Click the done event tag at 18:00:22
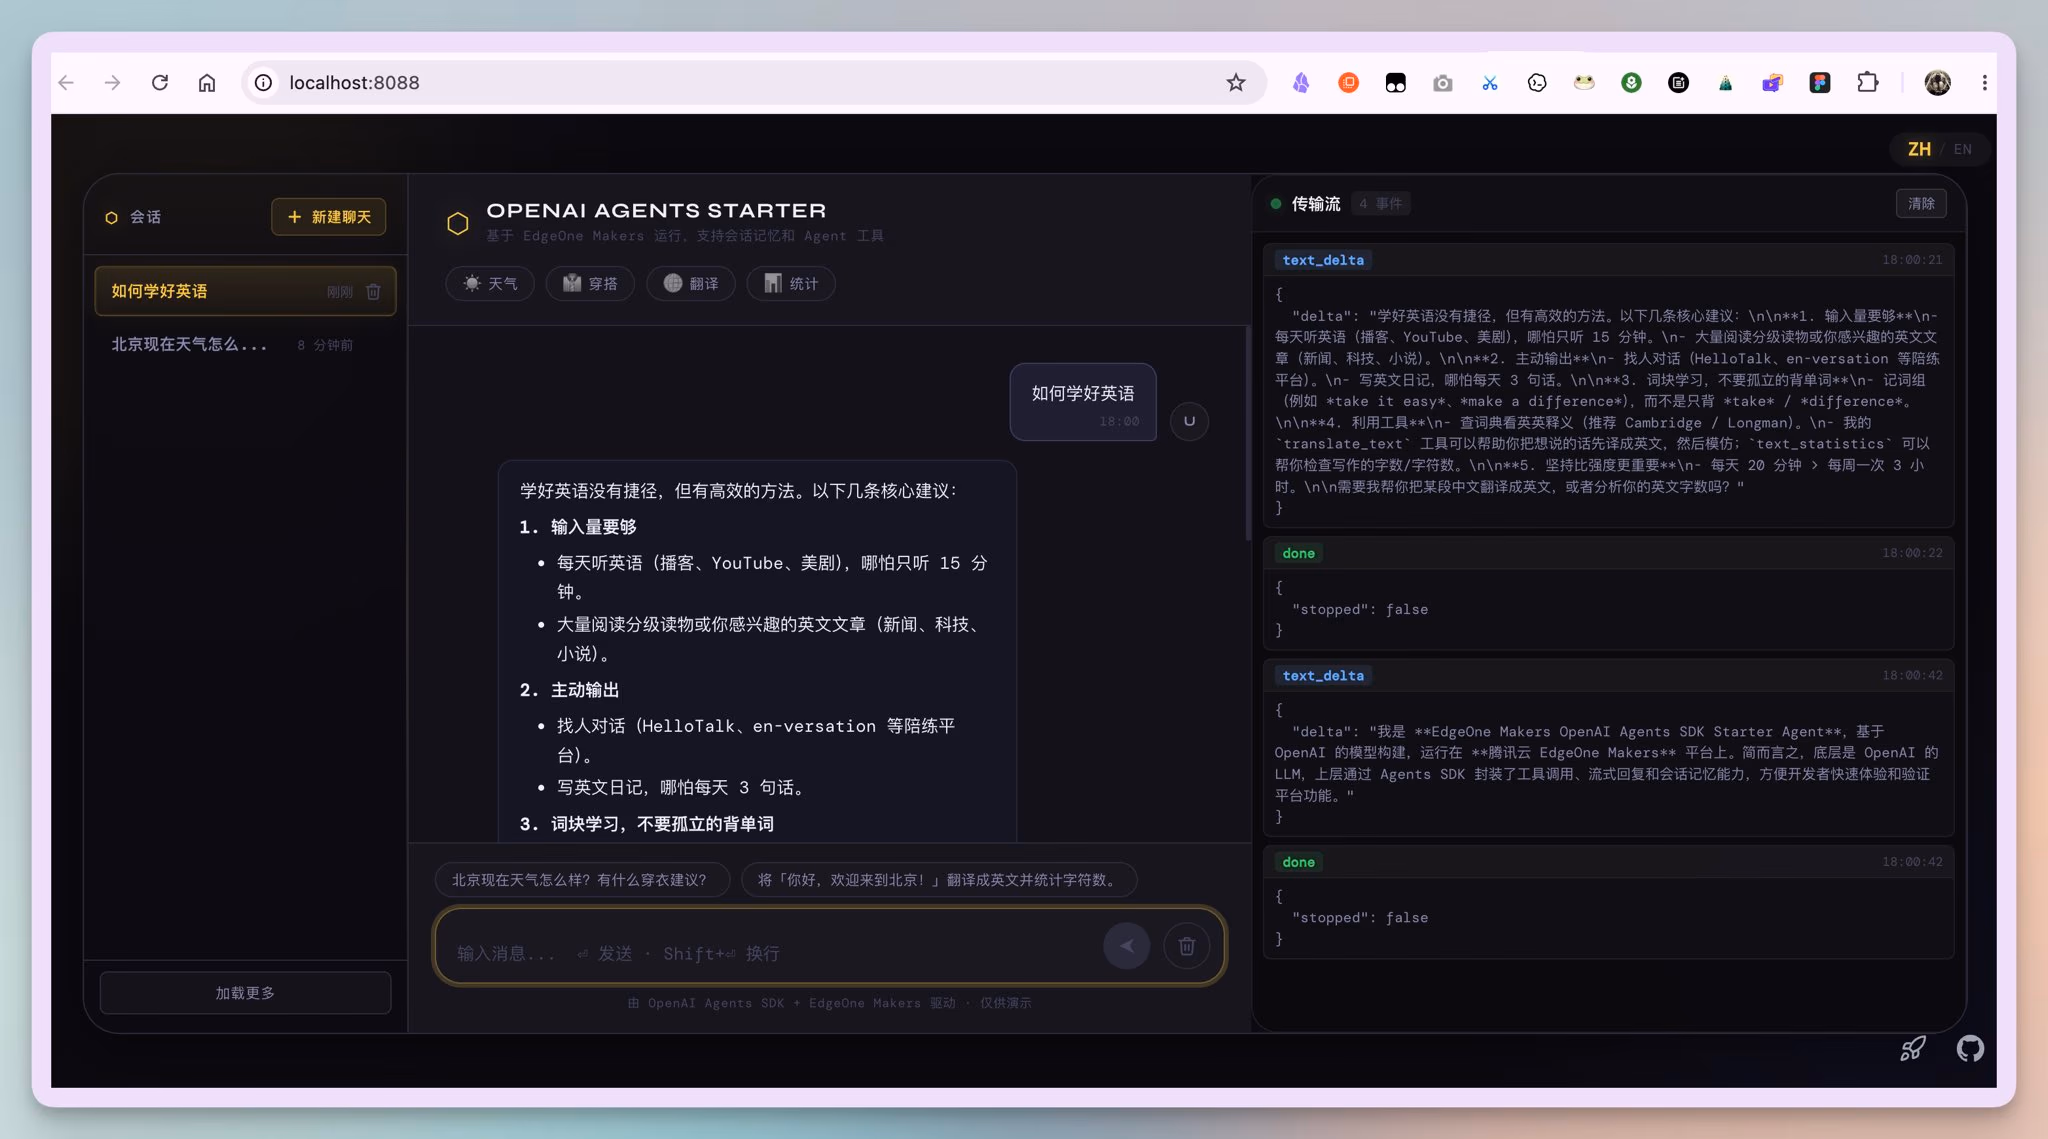This screenshot has height=1139, width=2048. pyautogui.click(x=1298, y=553)
